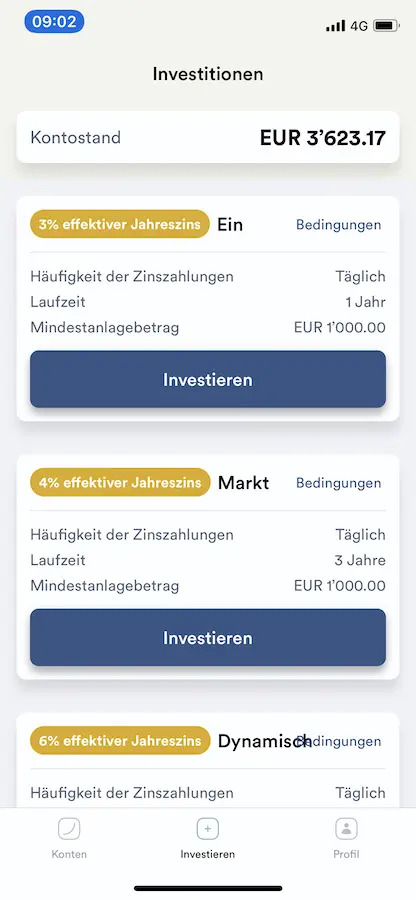Open Bedingungen link for the Dynamisch plan

(339, 741)
